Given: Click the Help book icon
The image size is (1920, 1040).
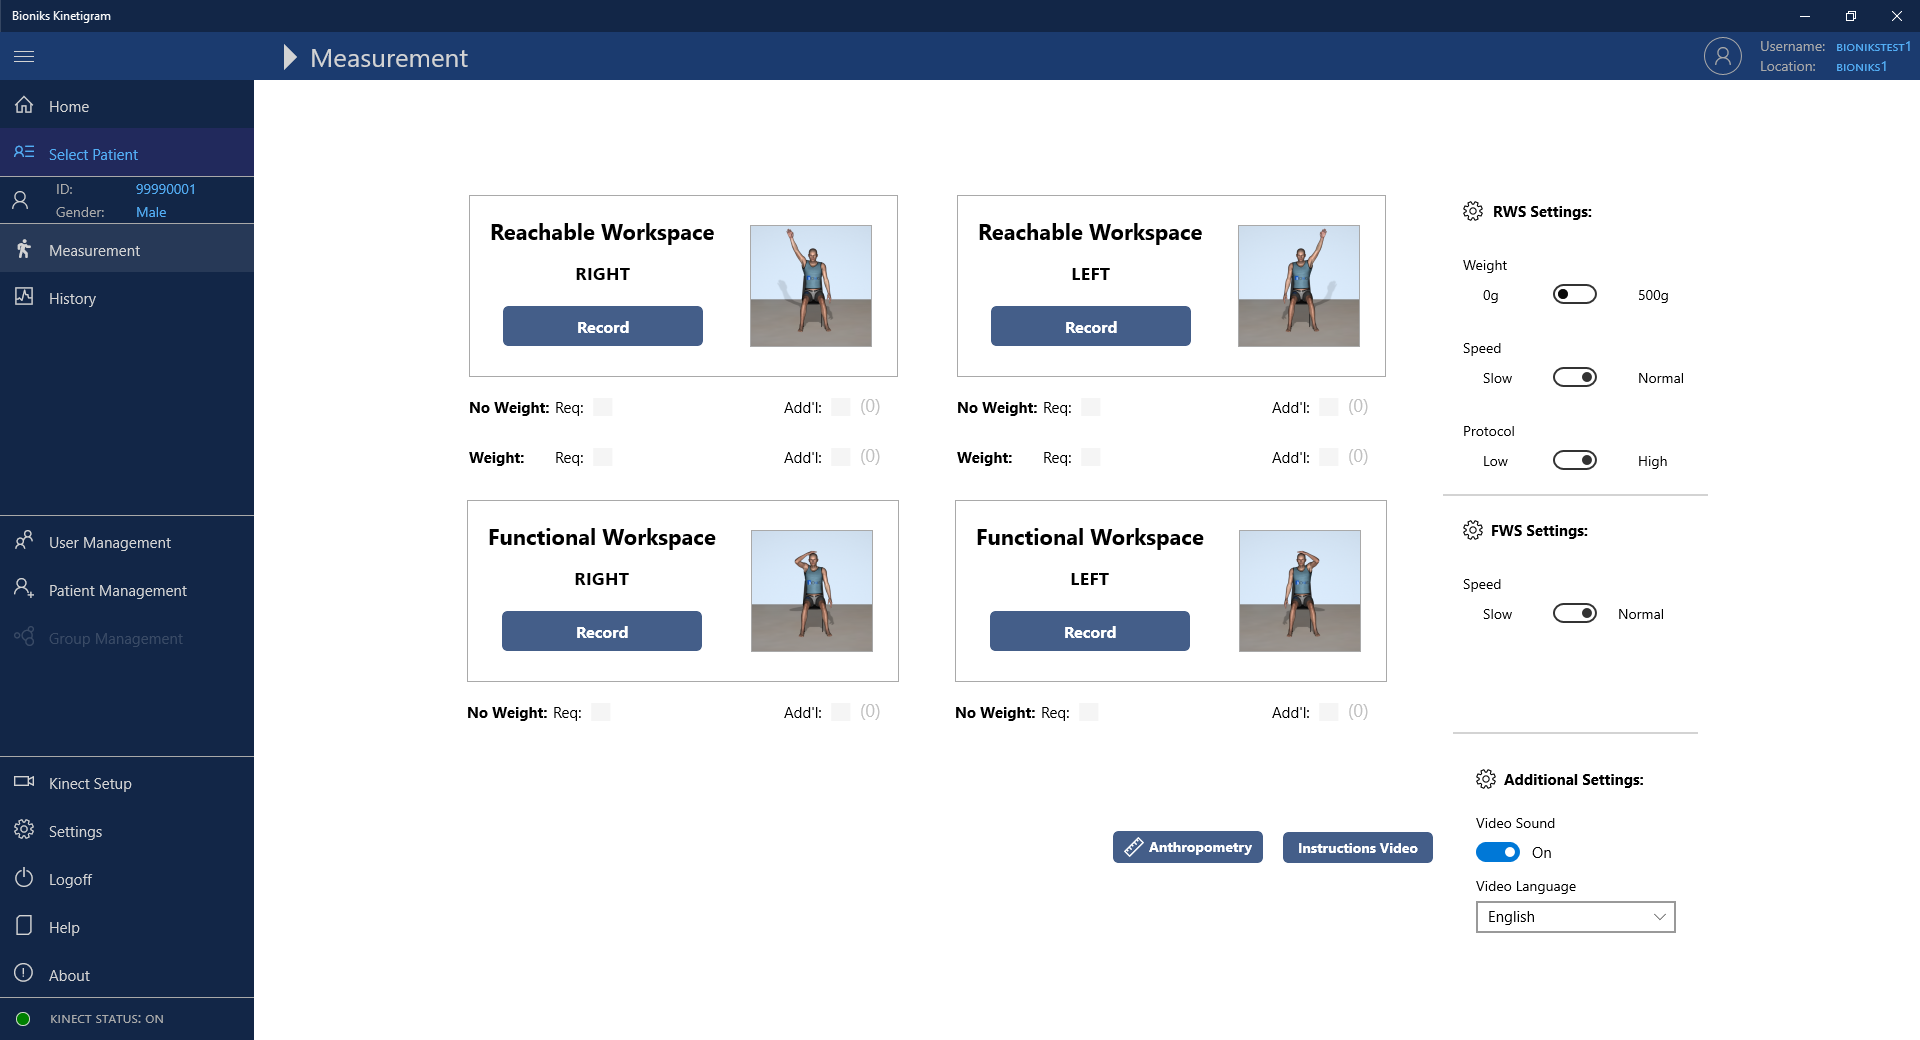Looking at the screenshot, I should 24,926.
